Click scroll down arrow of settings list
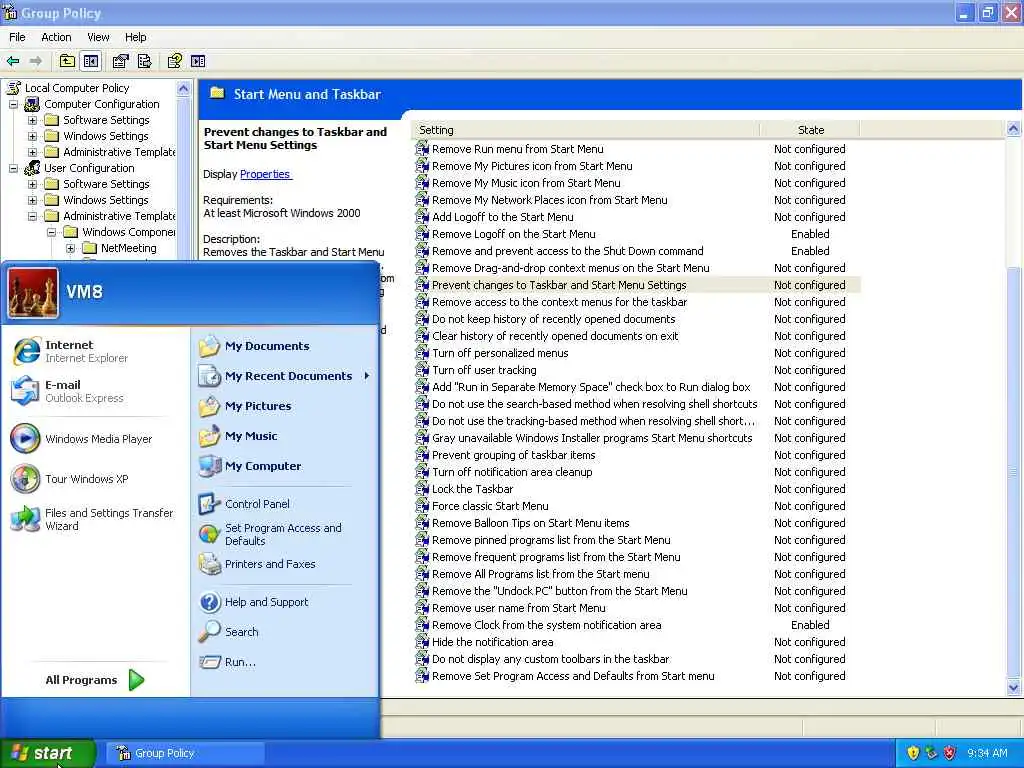 pos(1013,687)
